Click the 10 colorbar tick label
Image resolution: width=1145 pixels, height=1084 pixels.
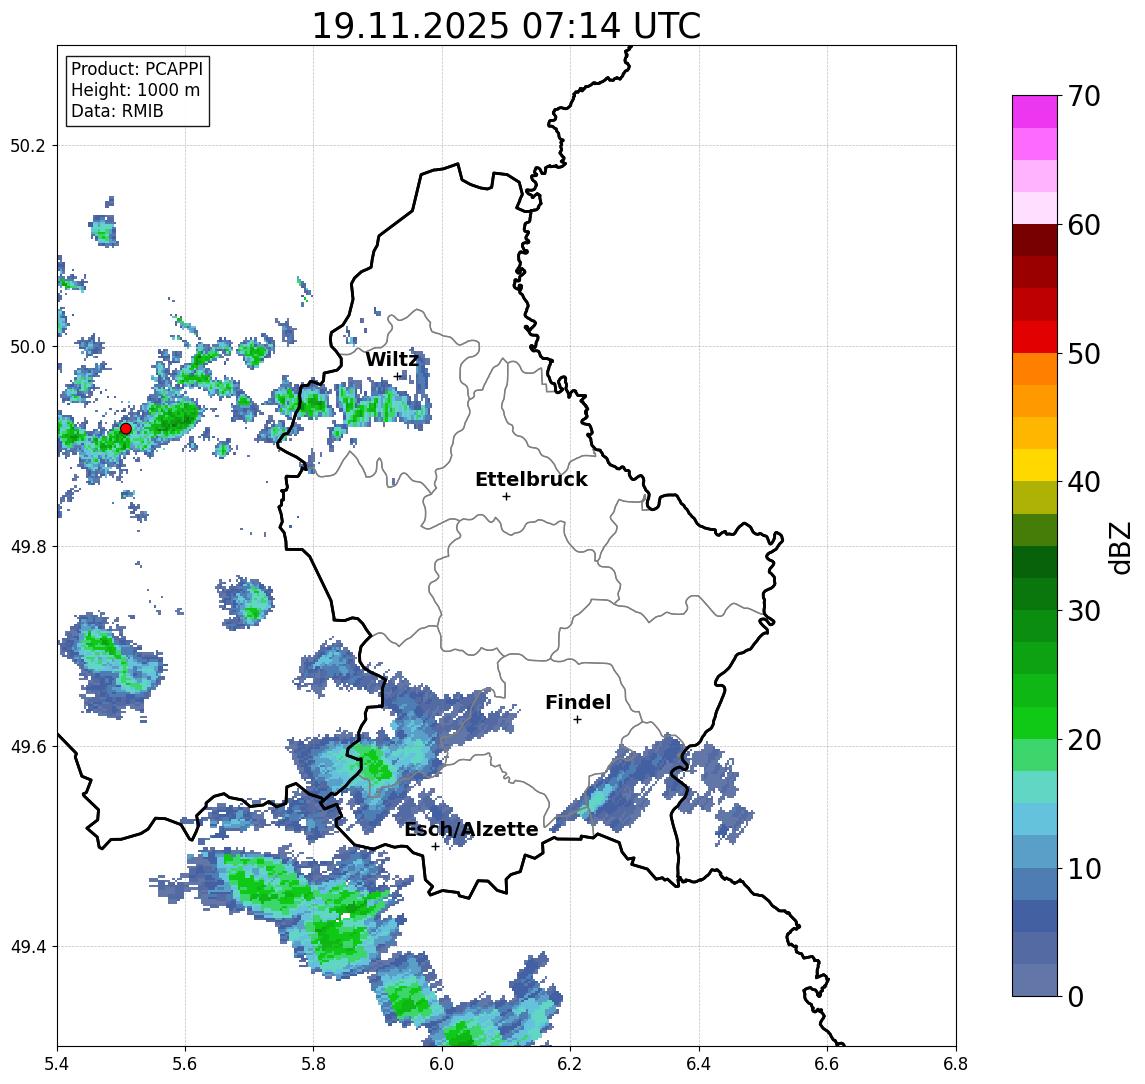1084,869
